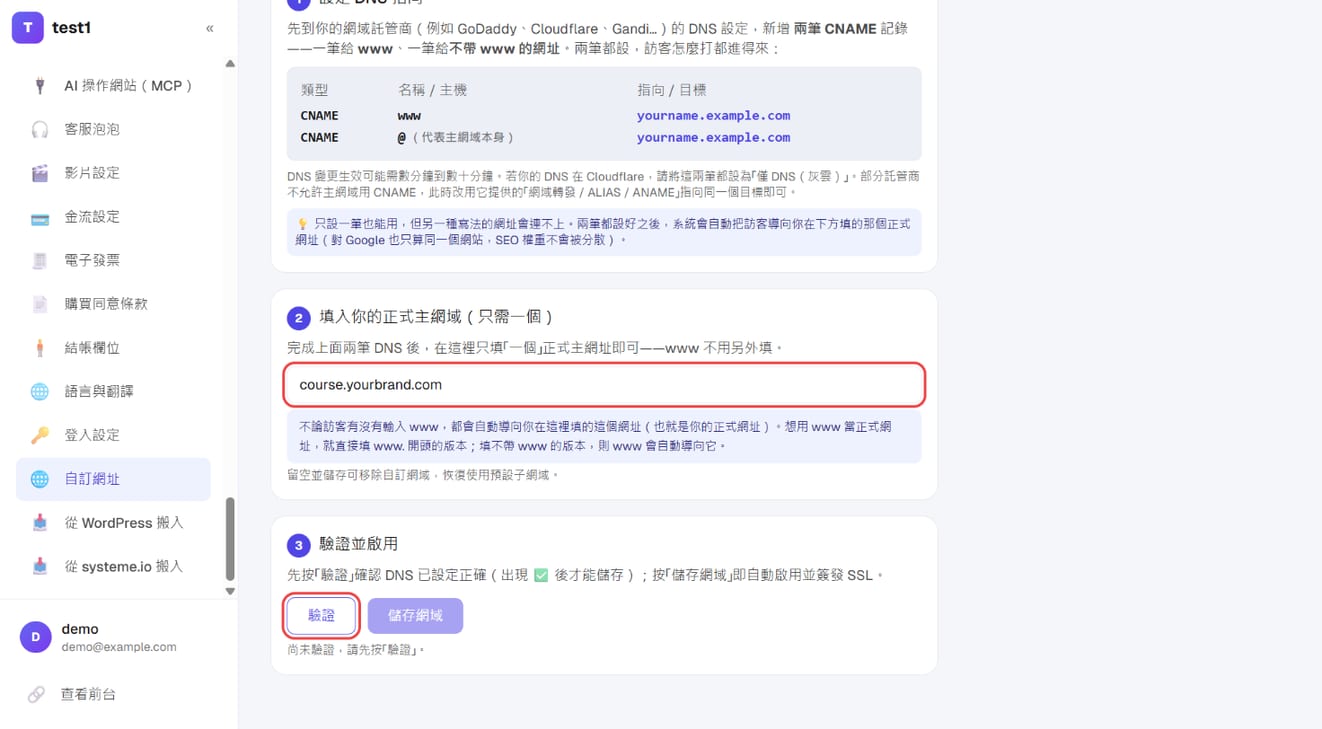Open 查看前台 link
The height and width of the screenshot is (729, 1322).
(x=88, y=694)
